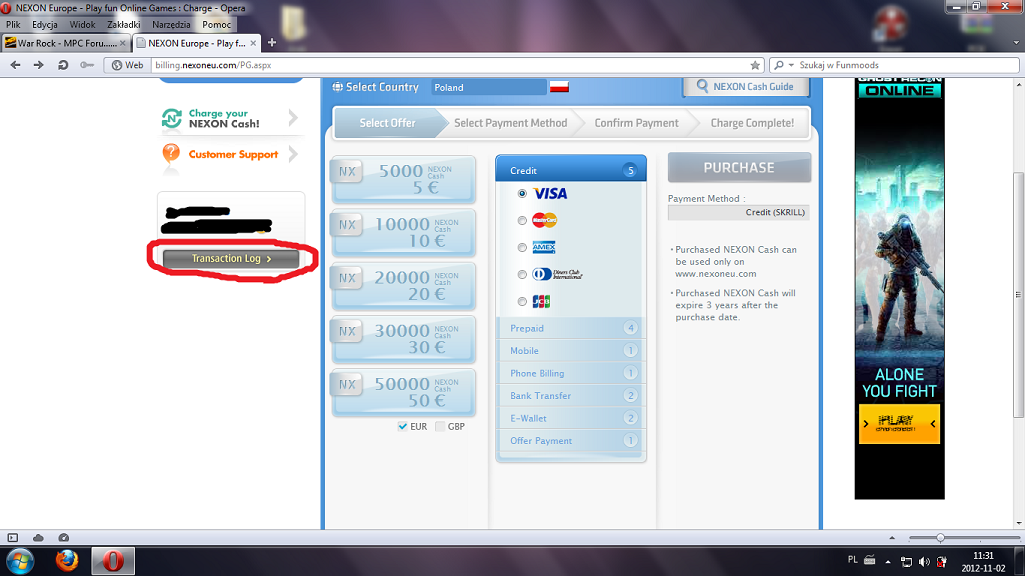Open the volume speaker tray icon
Viewport: 1025px width, 576px height.
click(x=924, y=562)
